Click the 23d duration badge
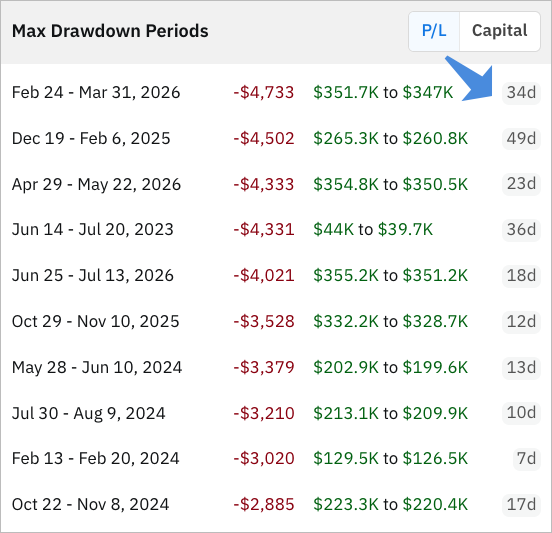552x533 pixels. pos(521,184)
